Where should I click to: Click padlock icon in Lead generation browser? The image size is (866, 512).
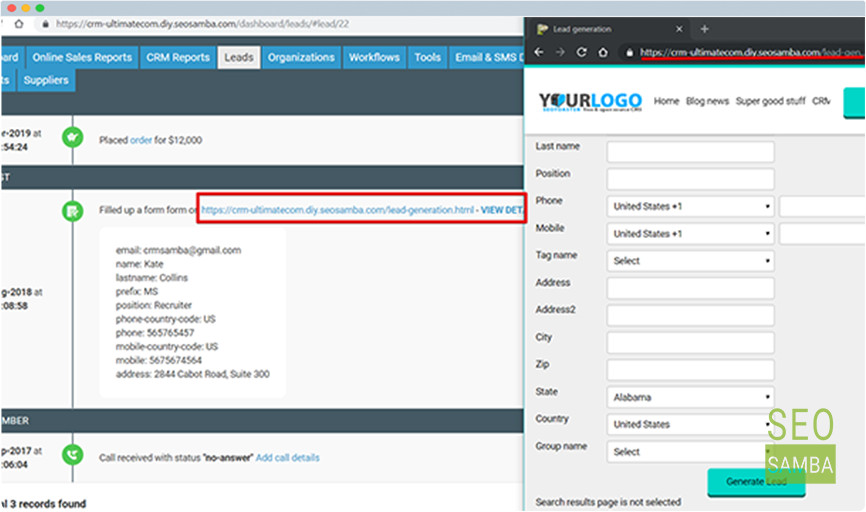(629, 52)
